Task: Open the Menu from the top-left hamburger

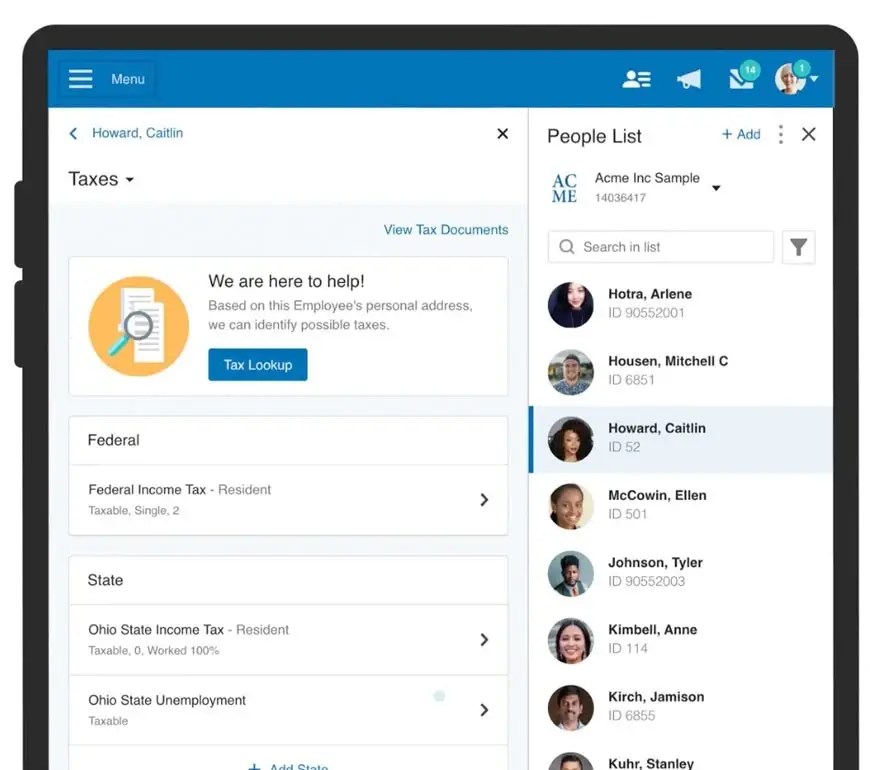Action: (80, 78)
